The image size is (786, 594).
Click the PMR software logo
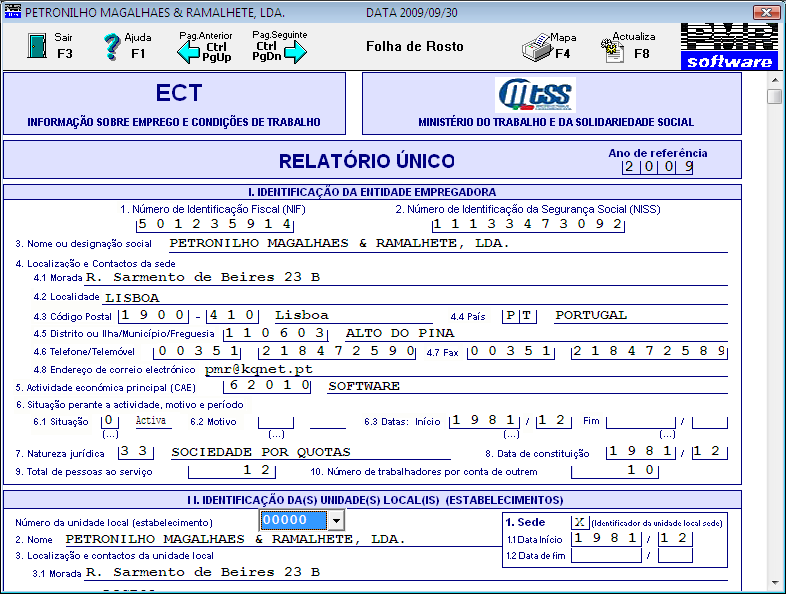[x=729, y=46]
